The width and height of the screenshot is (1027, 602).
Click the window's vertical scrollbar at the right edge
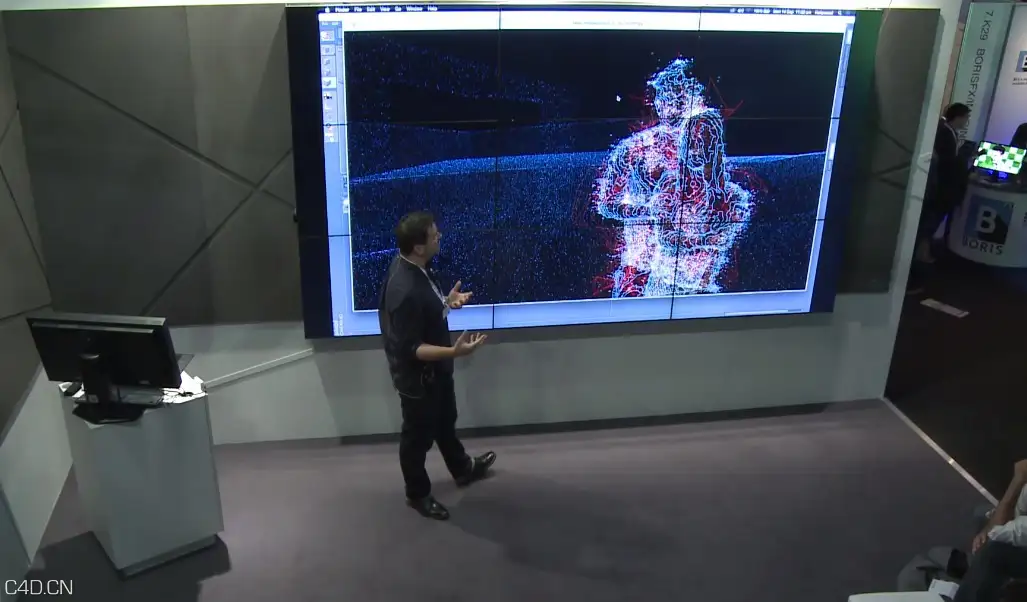832,157
